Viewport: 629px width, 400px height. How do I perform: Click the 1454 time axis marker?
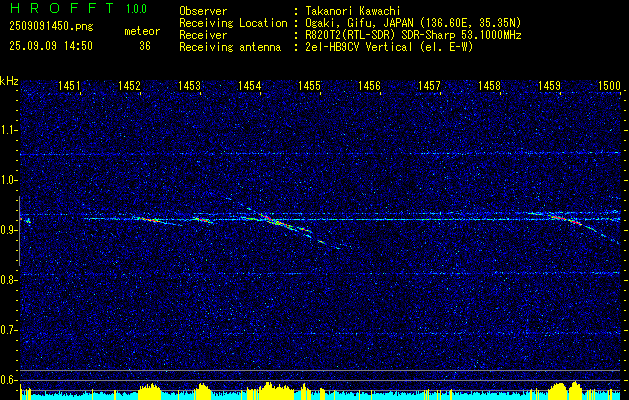[250, 85]
